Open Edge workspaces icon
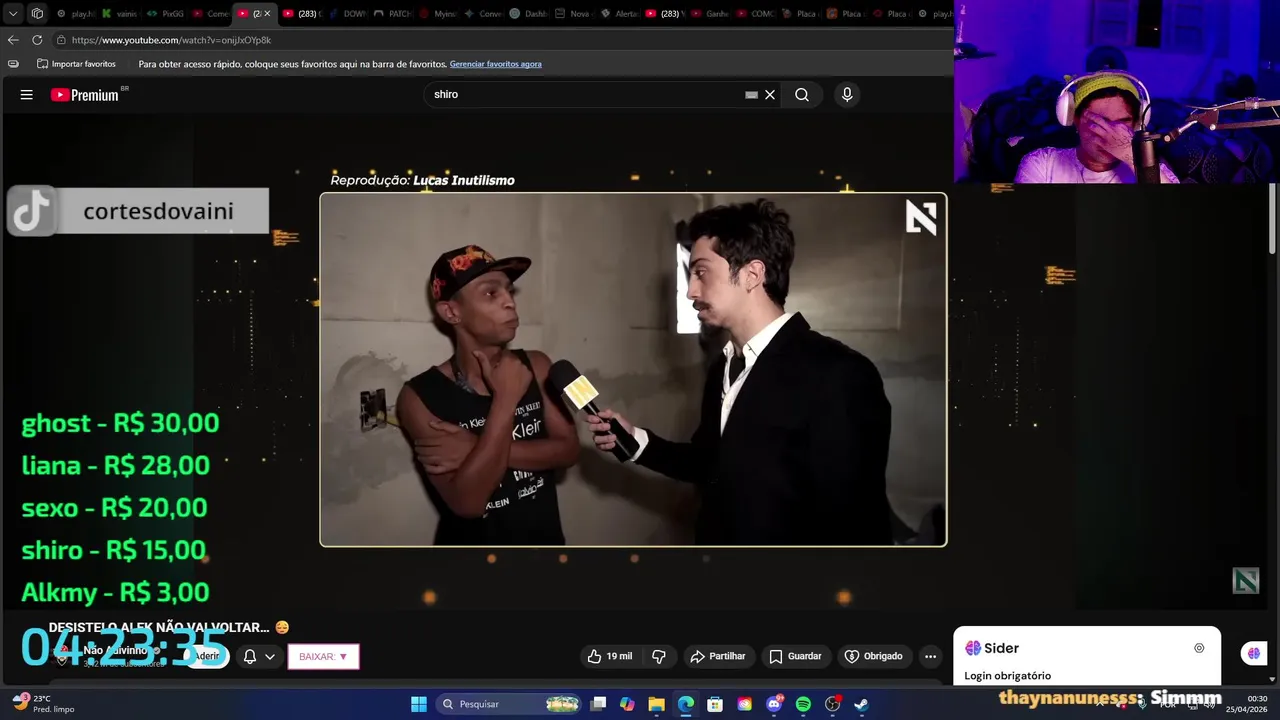Screen dimensions: 1280x720 pyautogui.click(x=37, y=14)
